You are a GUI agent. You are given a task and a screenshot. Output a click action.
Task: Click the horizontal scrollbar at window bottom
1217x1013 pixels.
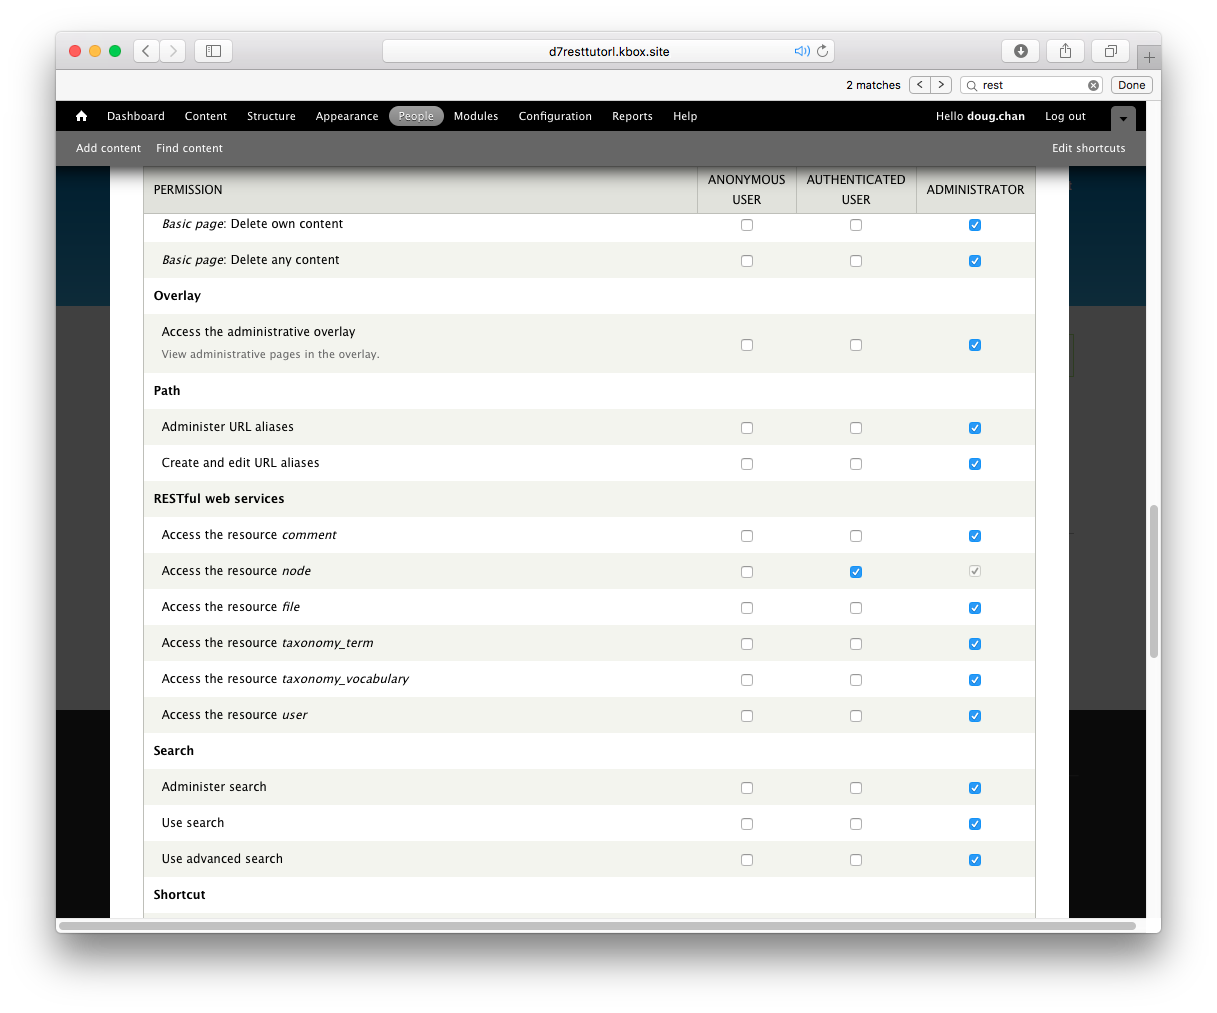coord(597,926)
